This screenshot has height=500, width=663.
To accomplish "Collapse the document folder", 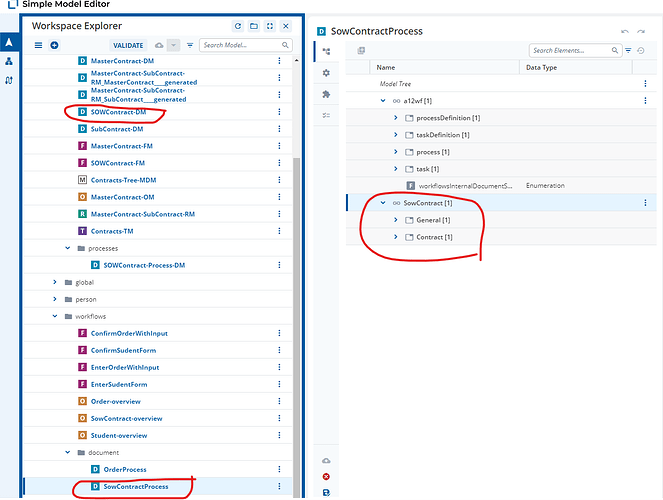I will tap(68, 452).
